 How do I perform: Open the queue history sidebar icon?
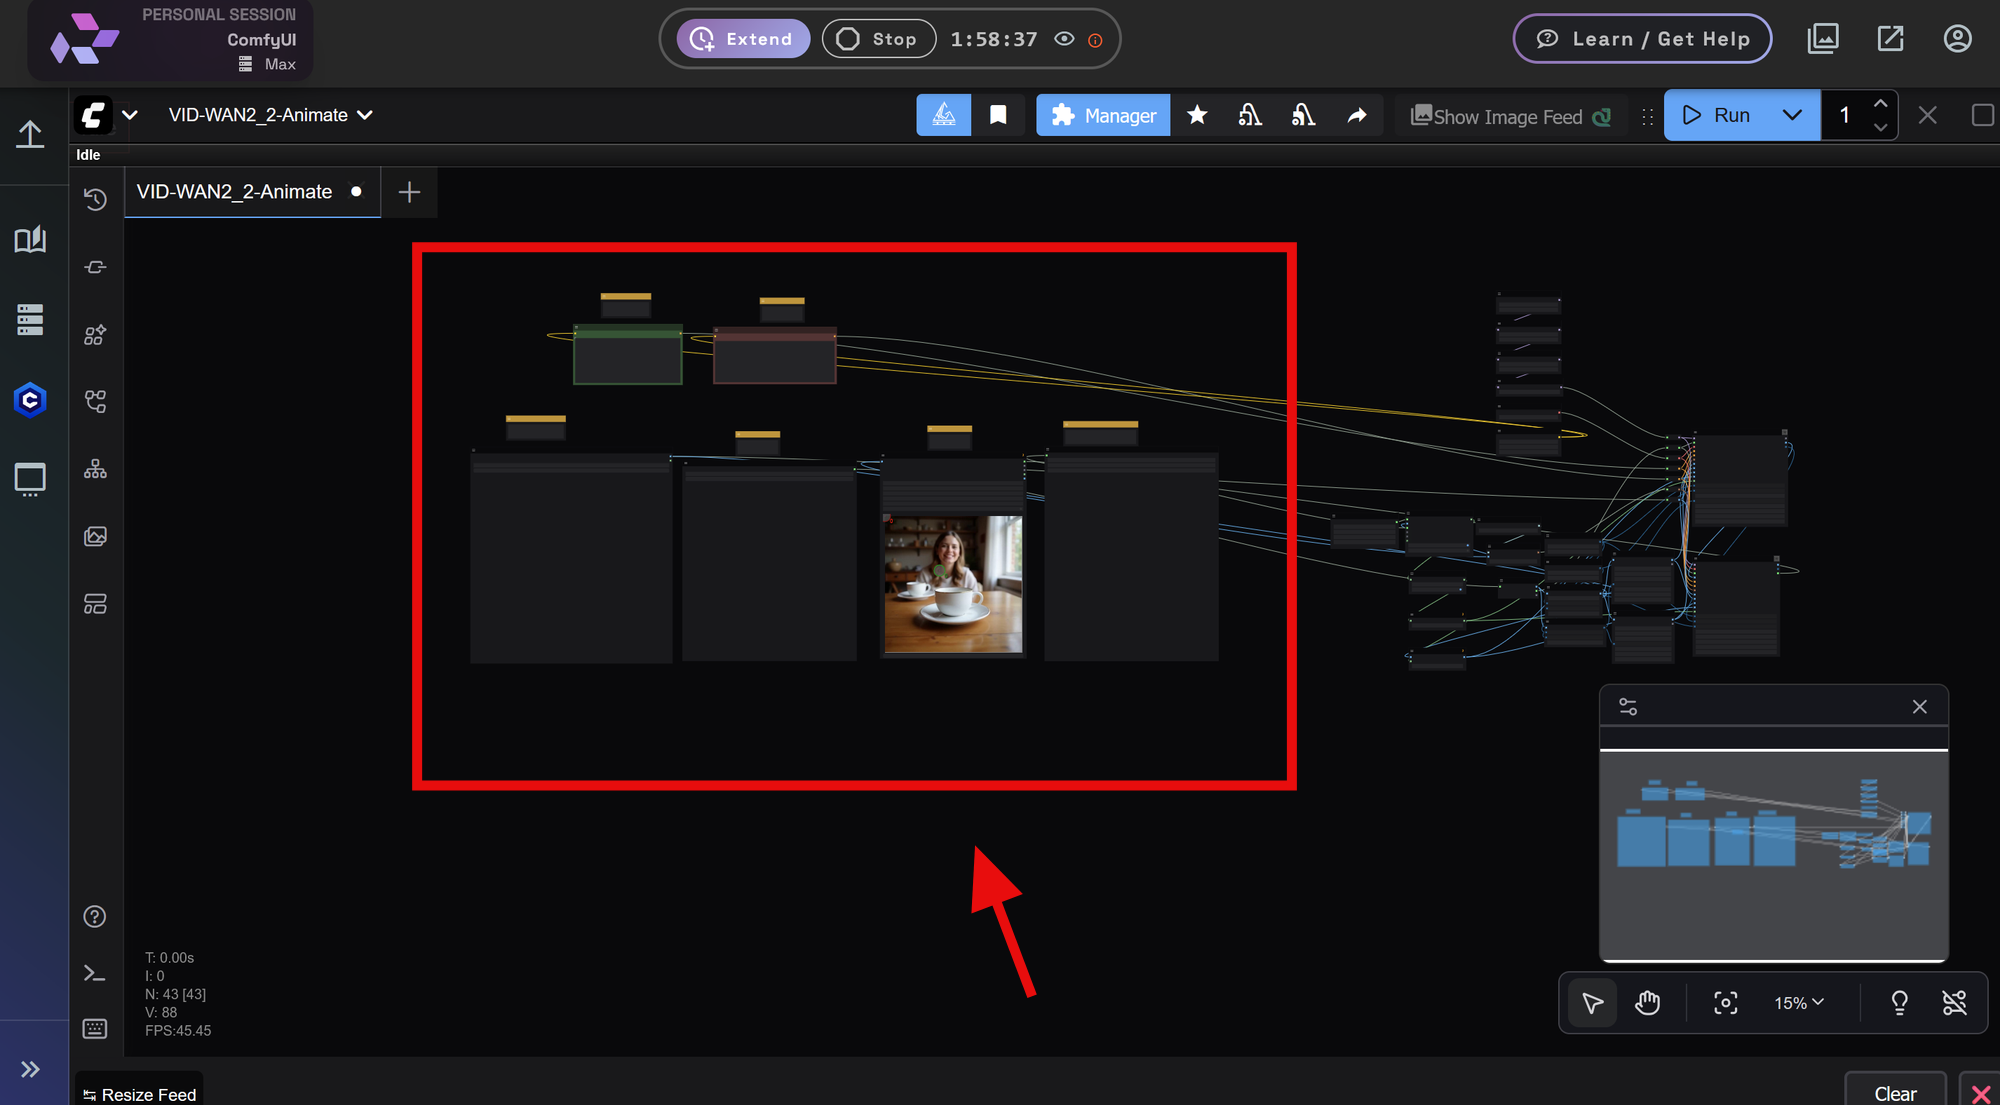click(x=95, y=199)
